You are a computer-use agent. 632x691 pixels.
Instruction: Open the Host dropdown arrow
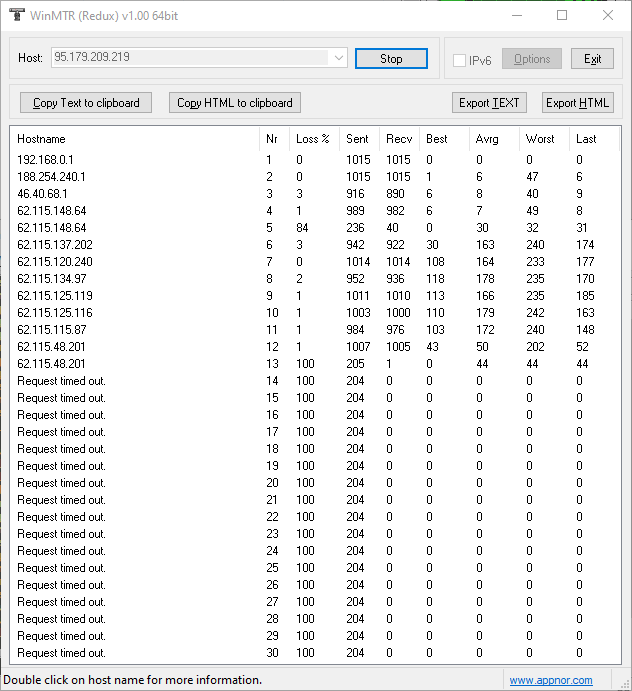point(338,58)
